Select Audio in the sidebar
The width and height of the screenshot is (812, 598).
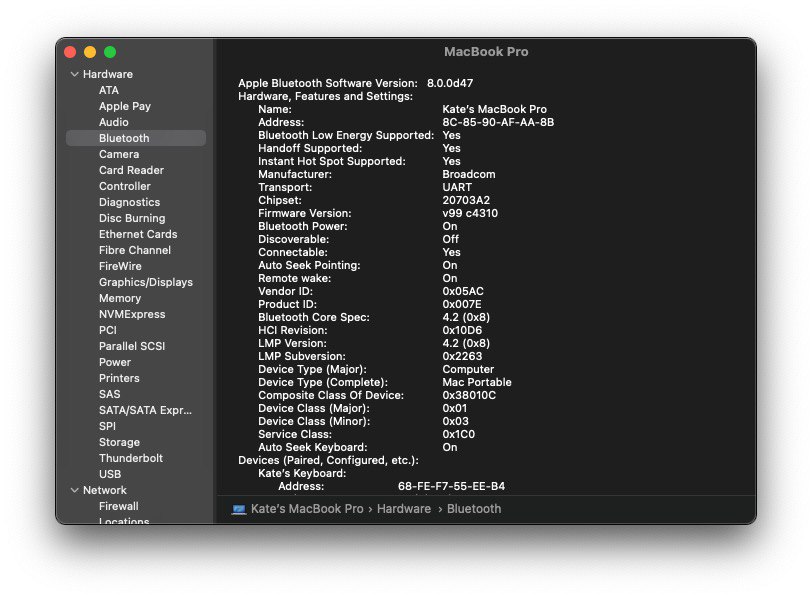point(113,122)
